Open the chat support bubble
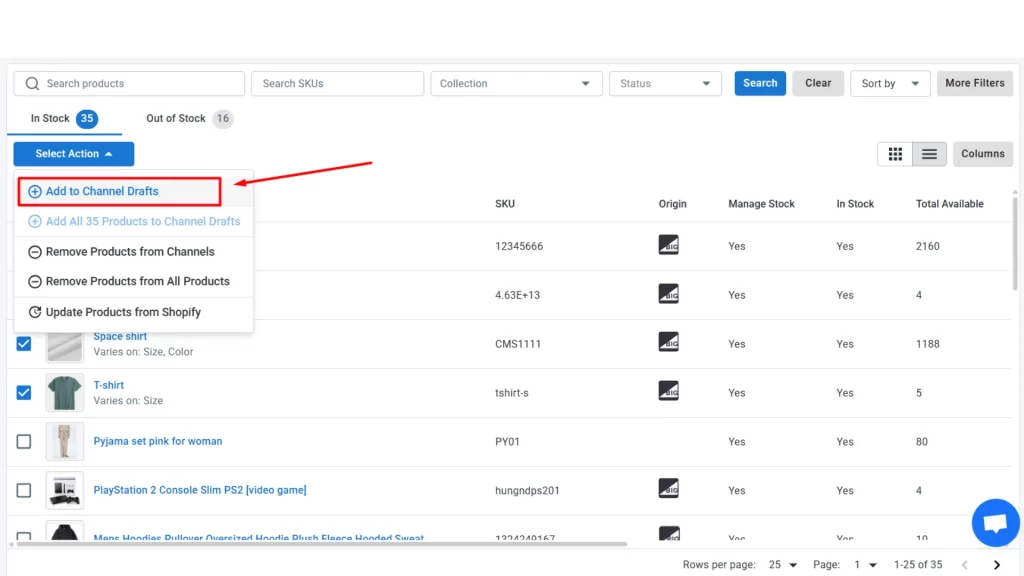 [x=995, y=523]
